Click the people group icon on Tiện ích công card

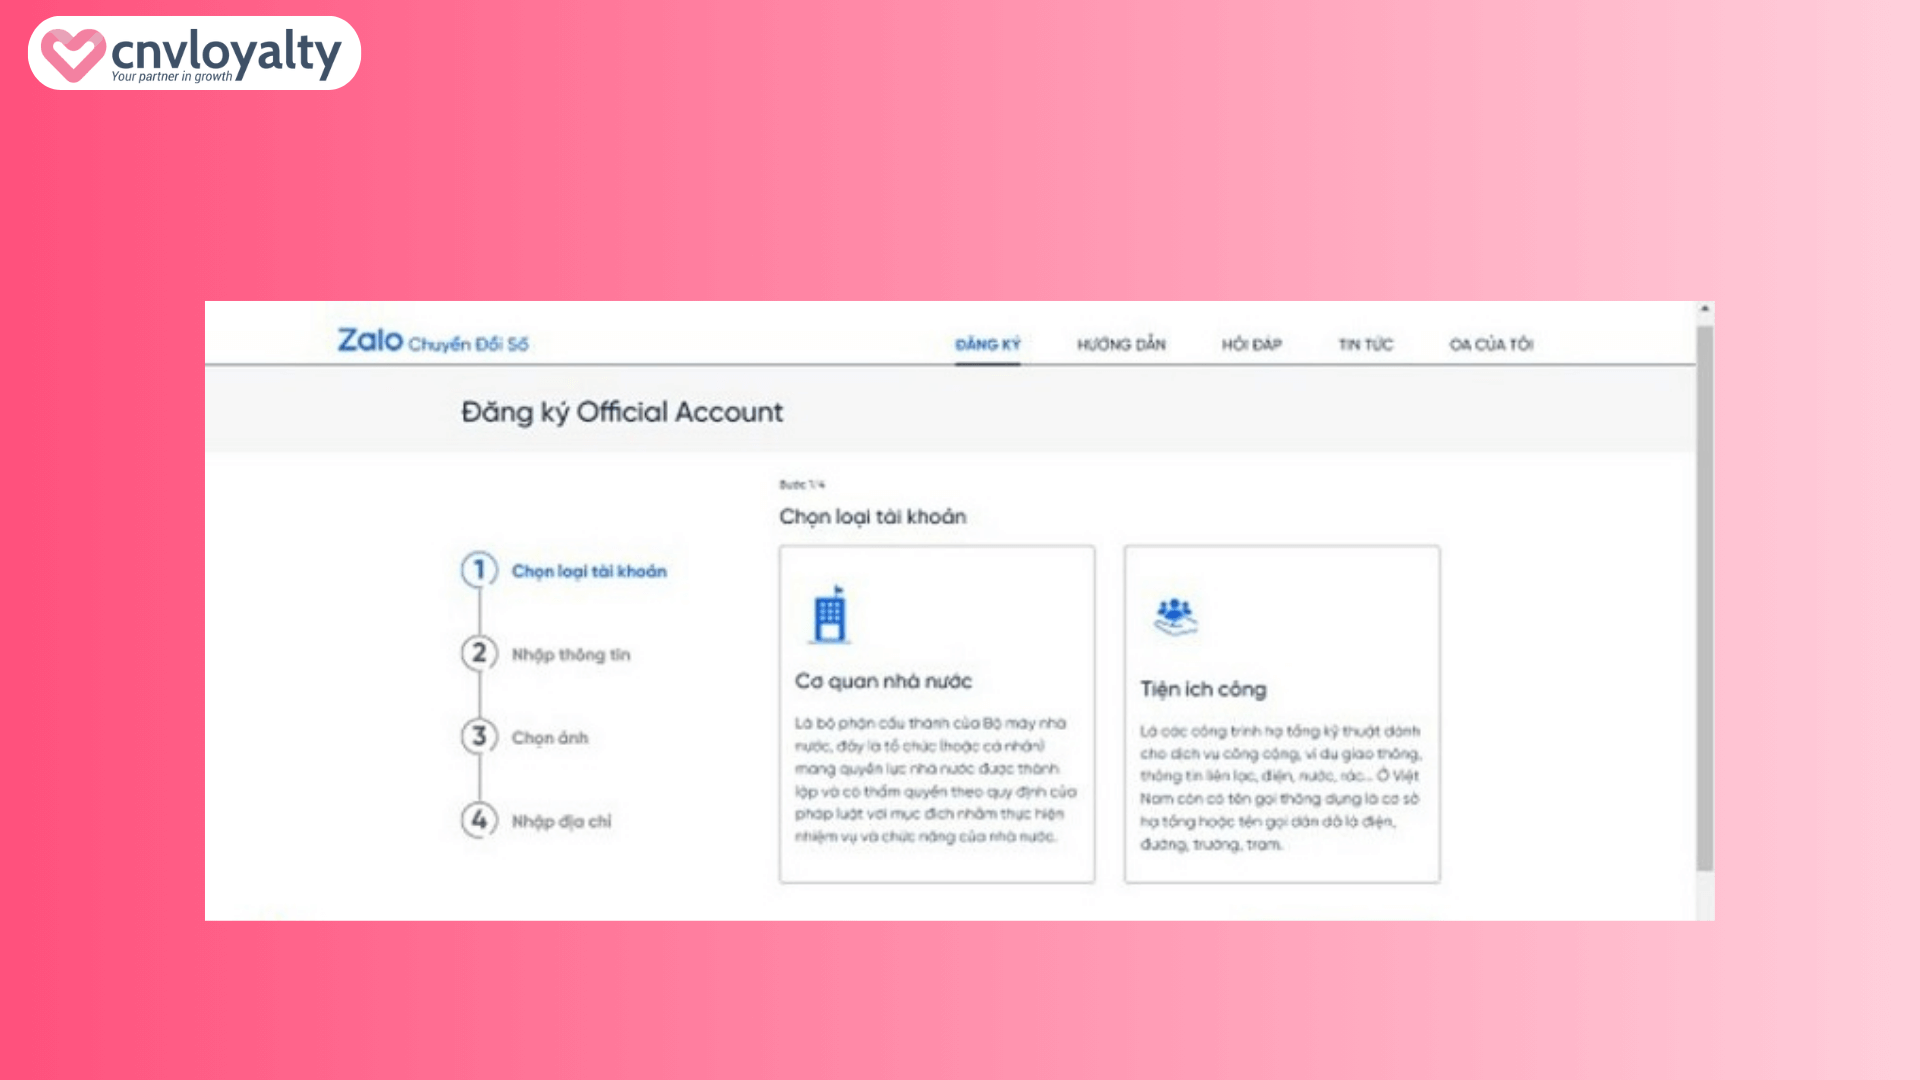tap(1176, 613)
